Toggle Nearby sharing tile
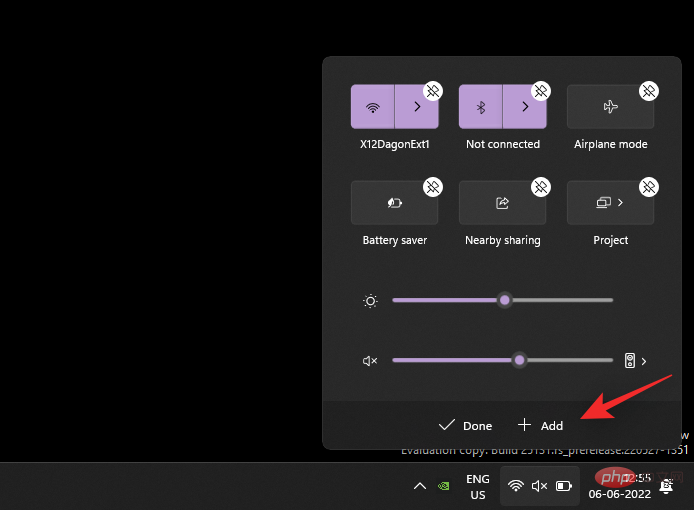The image size is (694, 510). (x=502, y=203)
